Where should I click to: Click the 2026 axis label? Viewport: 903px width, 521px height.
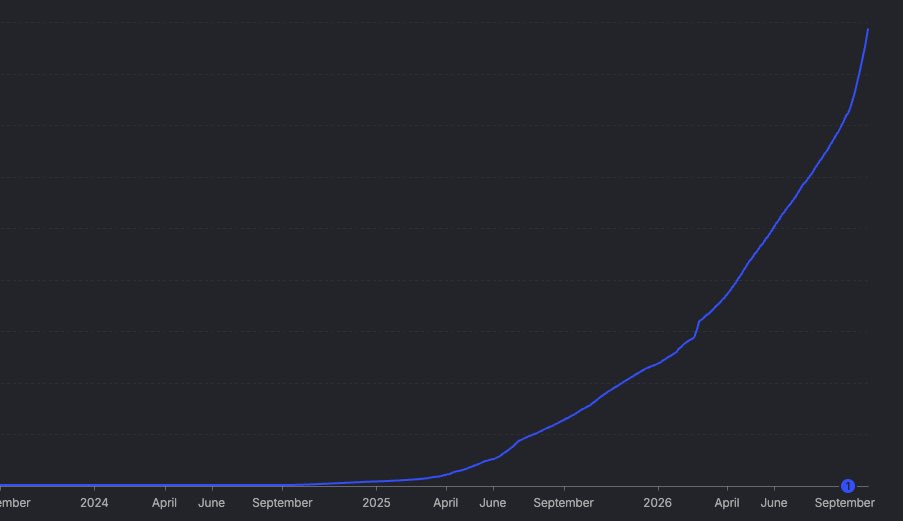657,503
